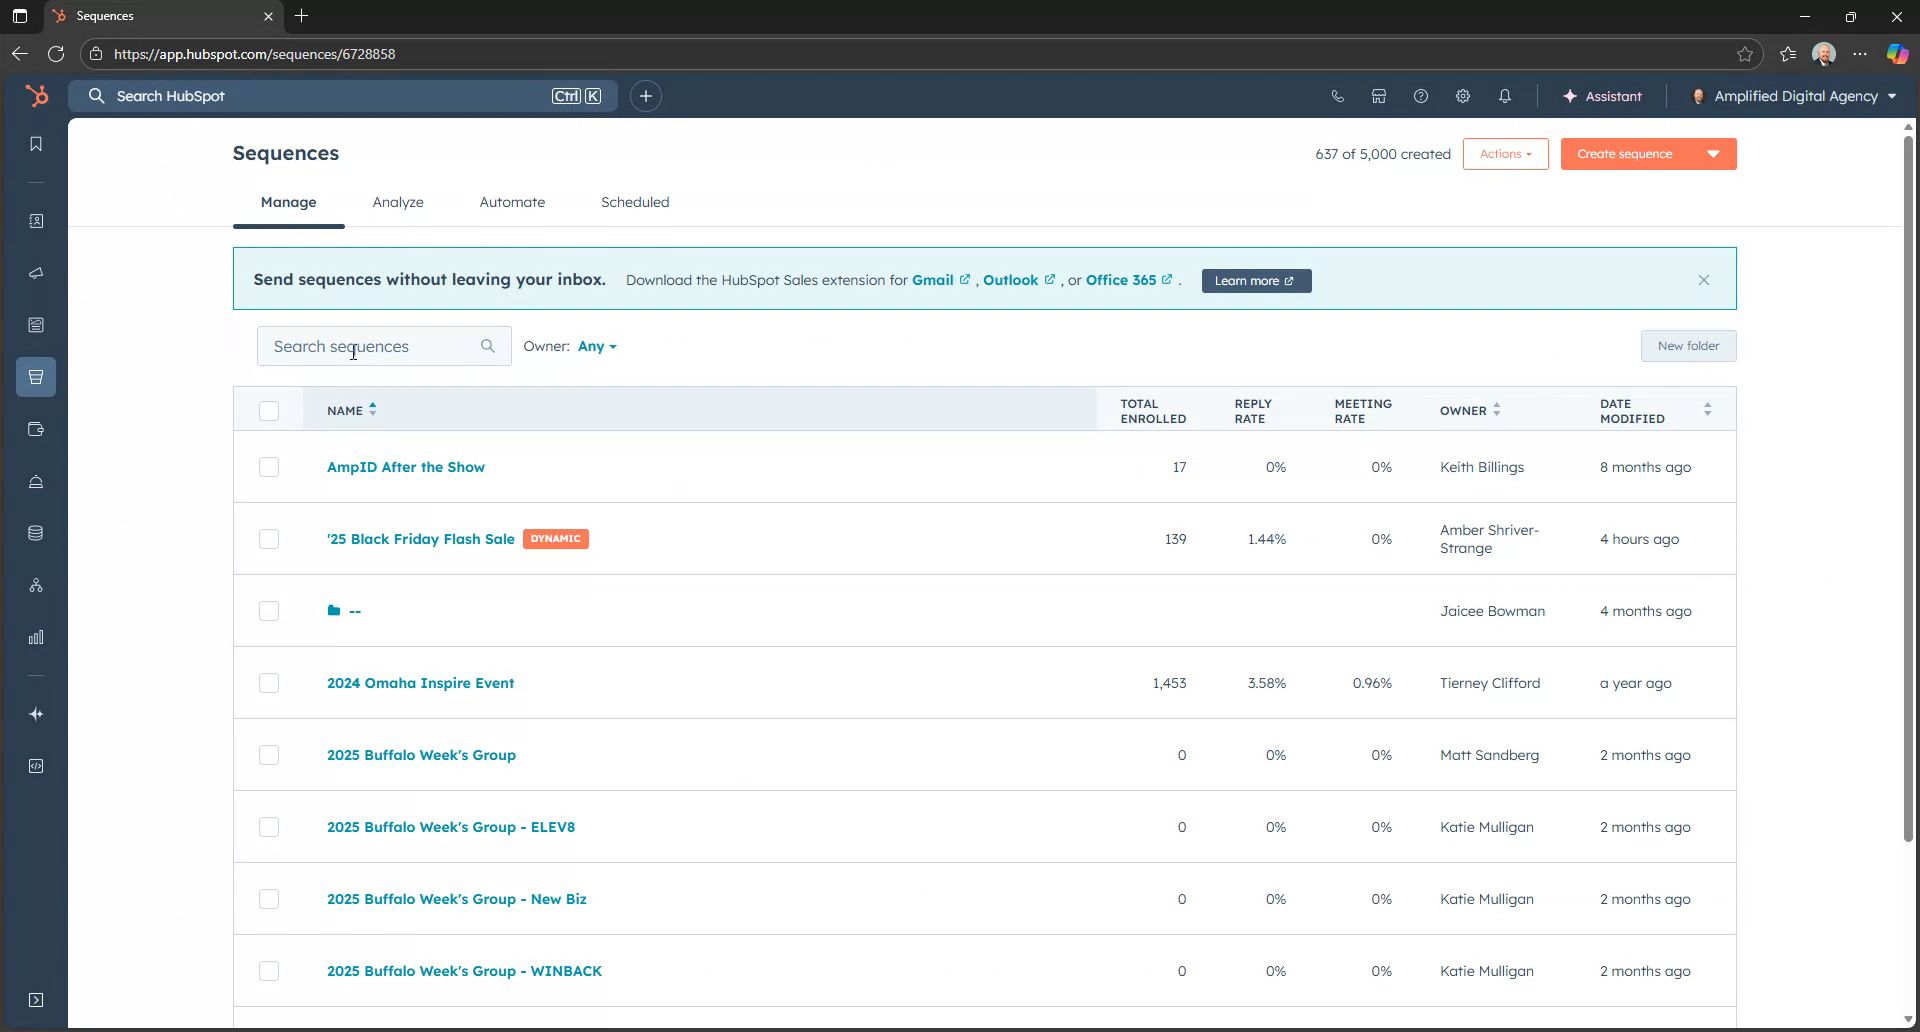1920x1032 pixels.
Task: Open the Data Management database icon
Action: pyautogui.click(x=36, y=533)
